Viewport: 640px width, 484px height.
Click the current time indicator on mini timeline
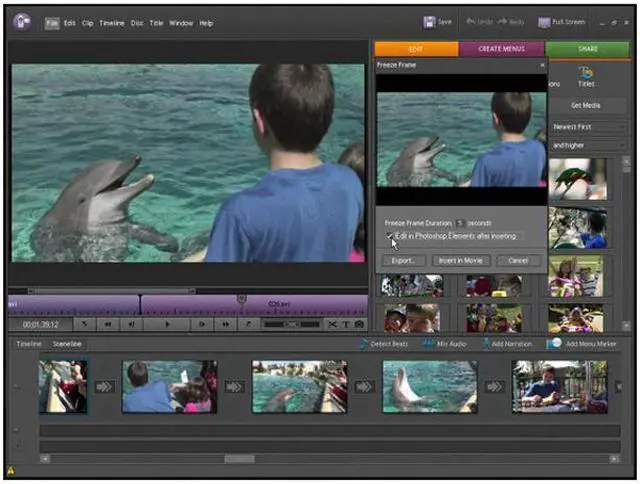[140, 304]
